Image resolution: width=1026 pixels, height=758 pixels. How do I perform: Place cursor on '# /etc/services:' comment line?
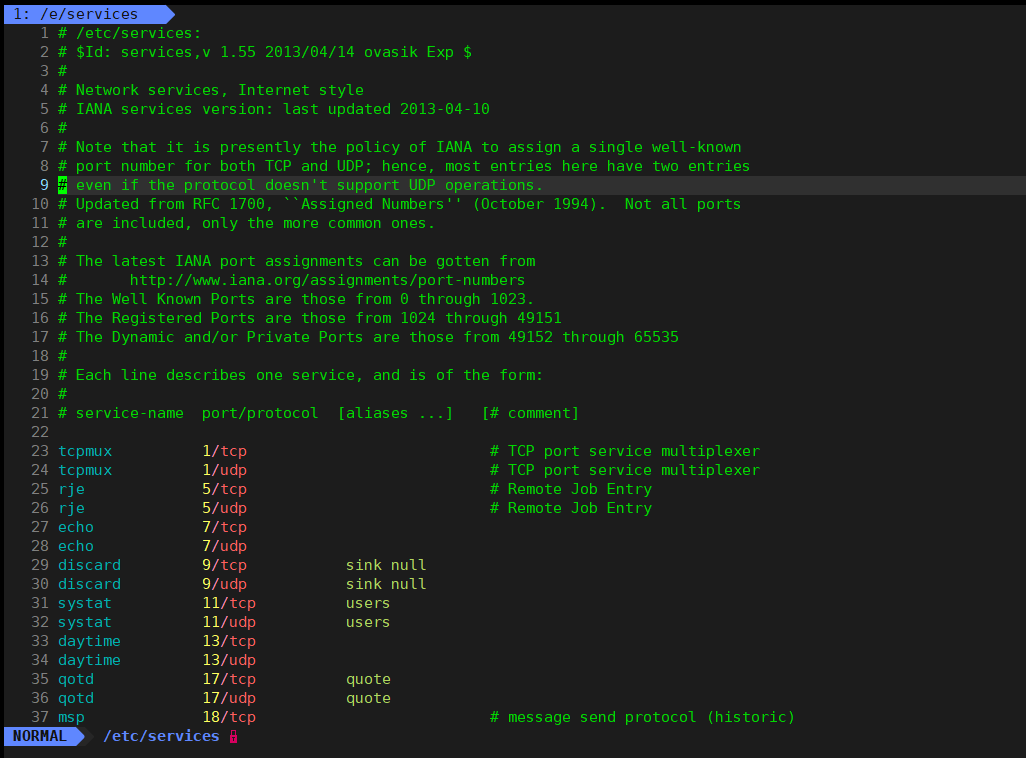(130, 33)
